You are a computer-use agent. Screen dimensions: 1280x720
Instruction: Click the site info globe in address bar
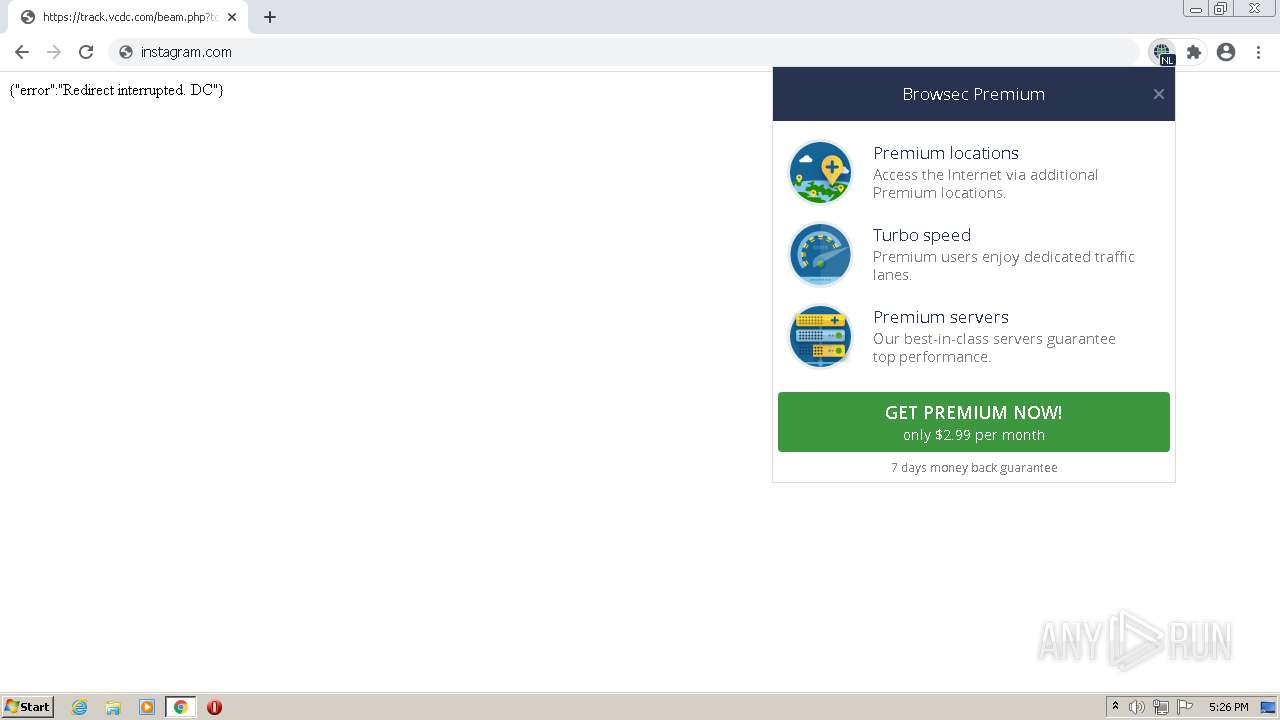tap(126, 52)
